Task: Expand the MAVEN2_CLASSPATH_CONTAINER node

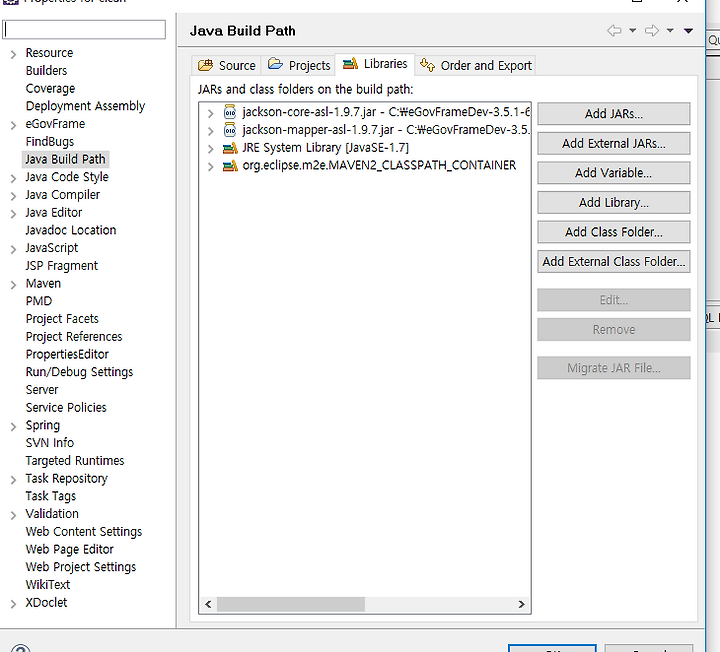Action: point(210,166)
